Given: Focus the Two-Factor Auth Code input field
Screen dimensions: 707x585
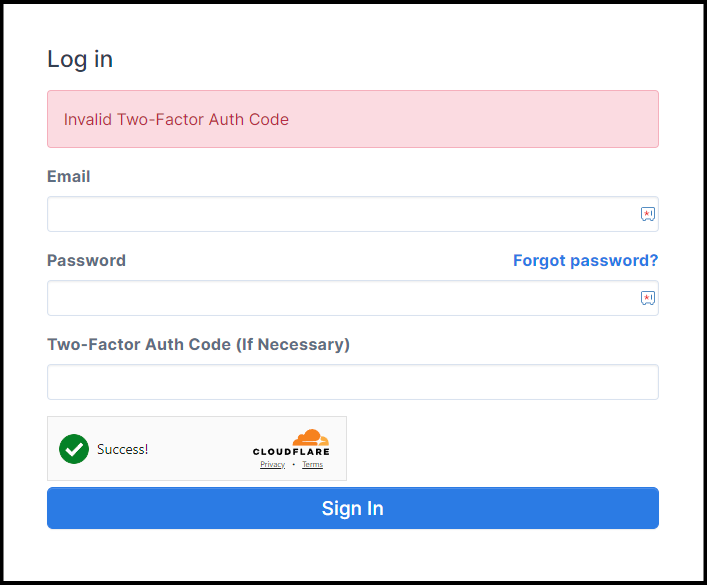Looking at the screenshot, I should click(x=352, y=382).
